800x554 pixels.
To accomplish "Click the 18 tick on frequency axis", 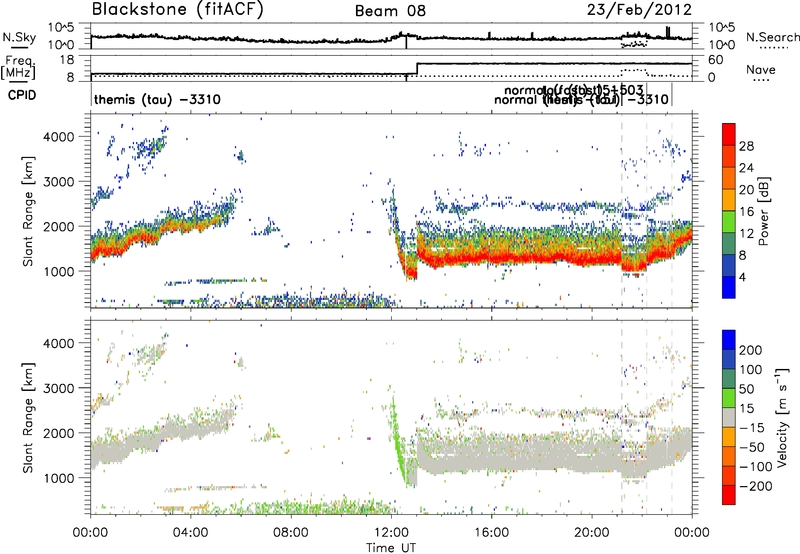I will click(66, 60).
